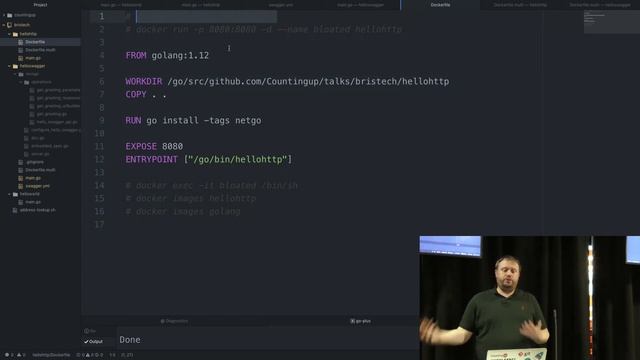Open get_greeting.go in the operations folder

pos(52,114)
